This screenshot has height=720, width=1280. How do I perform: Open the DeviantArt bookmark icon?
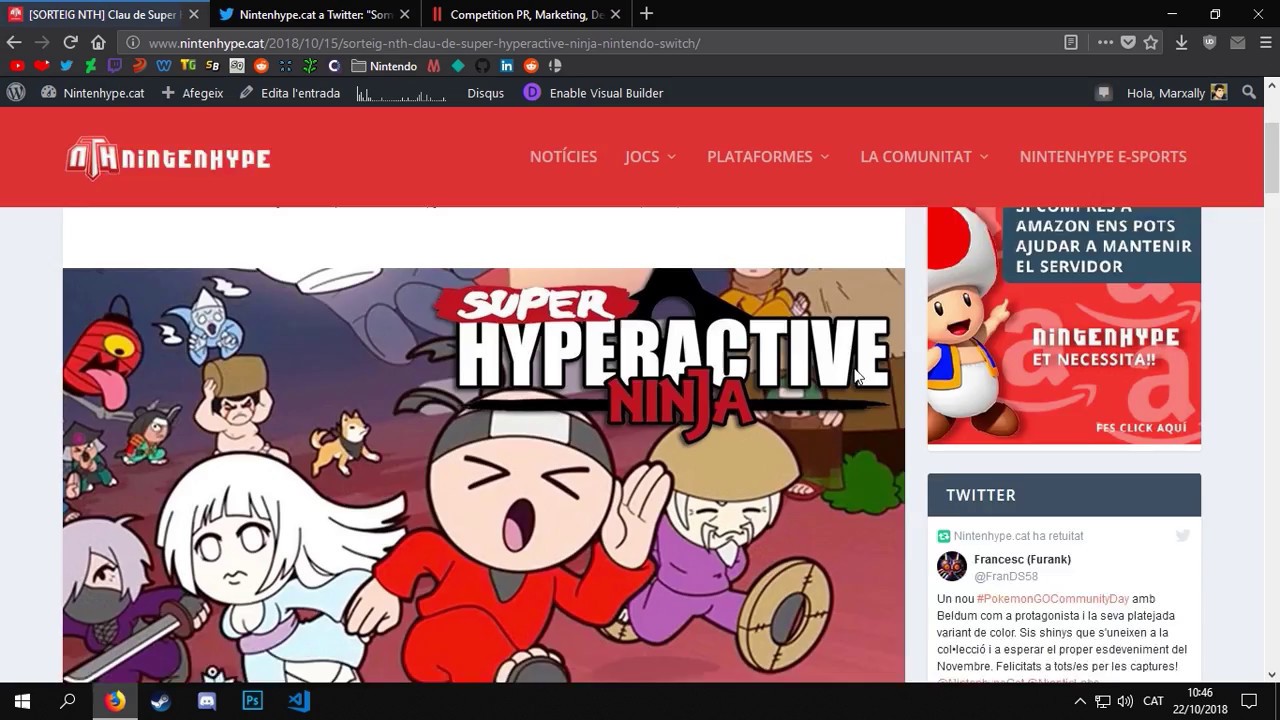90,66
